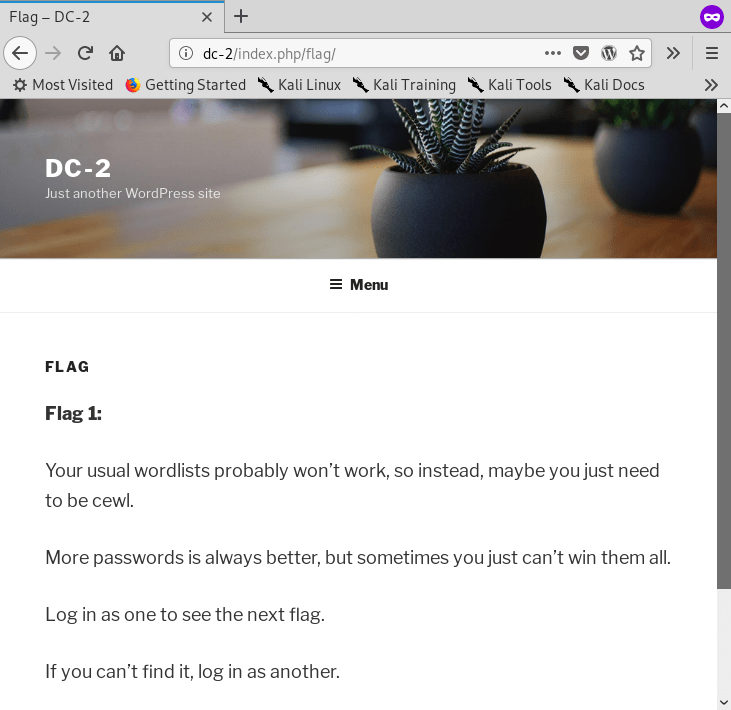Open page actions three-dot menu

[x=552, y=53]
